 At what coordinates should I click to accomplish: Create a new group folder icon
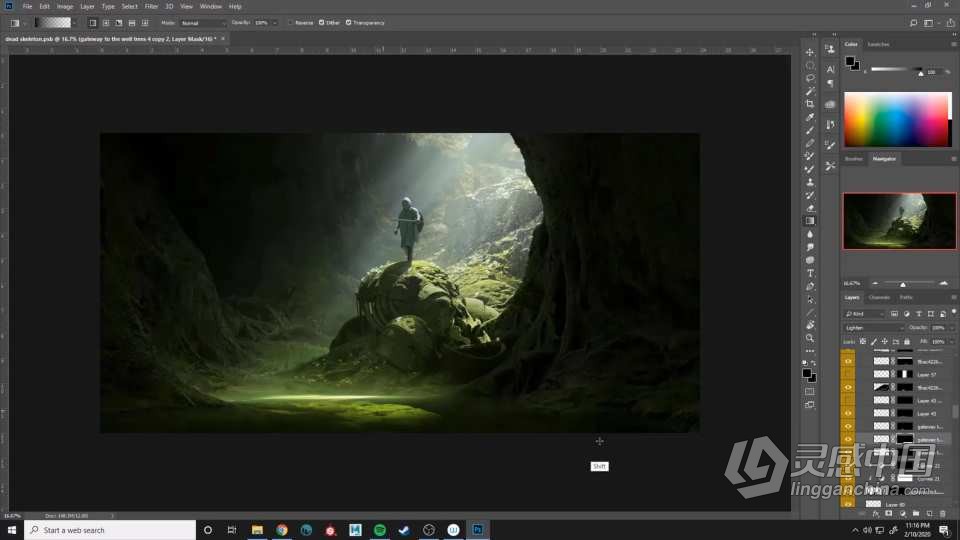pos(916,514)
